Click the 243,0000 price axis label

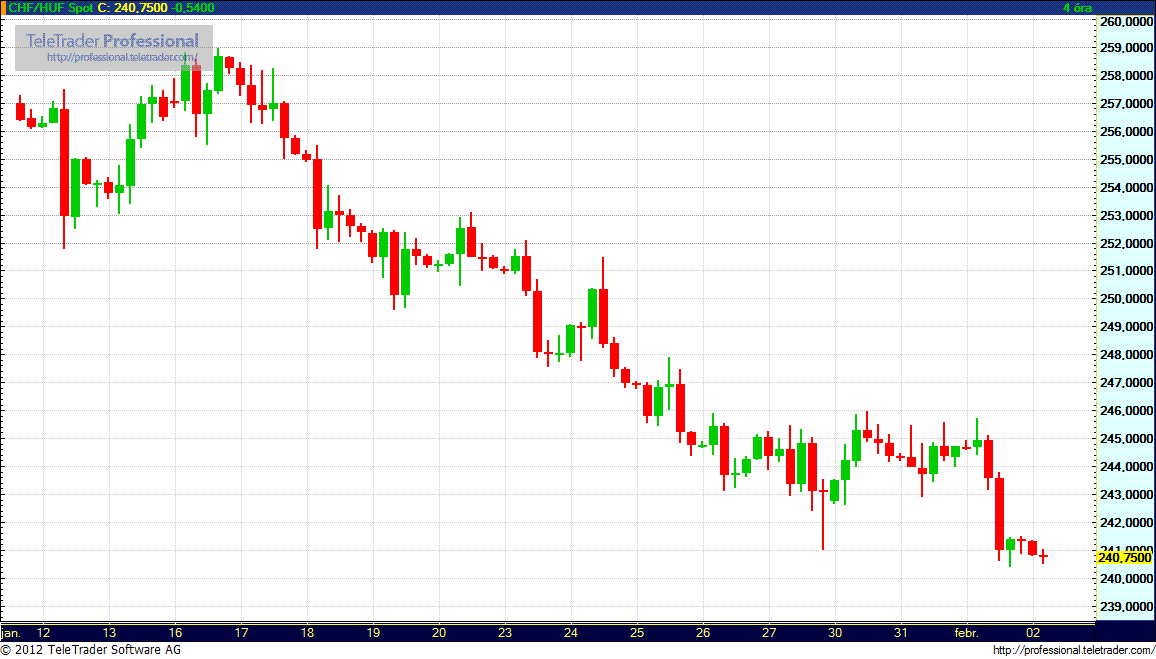1127,495
